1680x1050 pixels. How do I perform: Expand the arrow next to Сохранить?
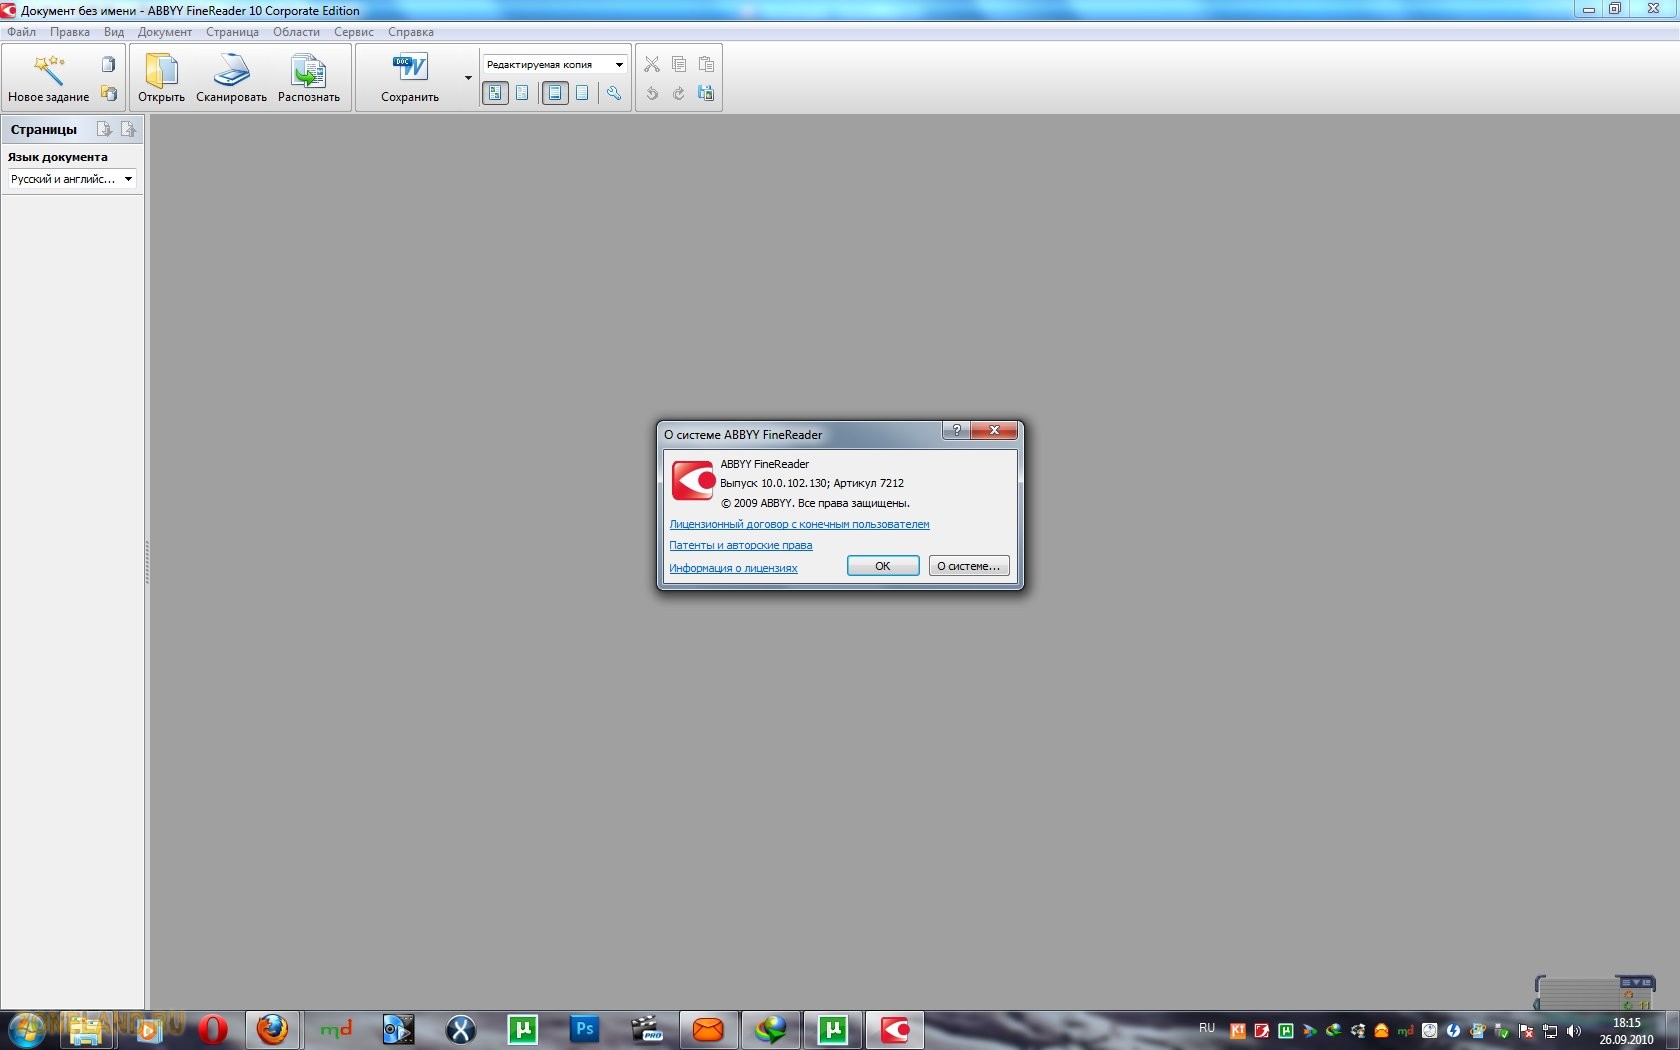tap(468, 78)
